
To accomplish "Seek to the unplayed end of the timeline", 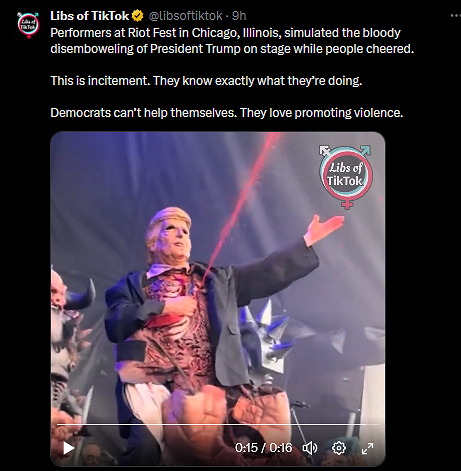I will [373, 424].
